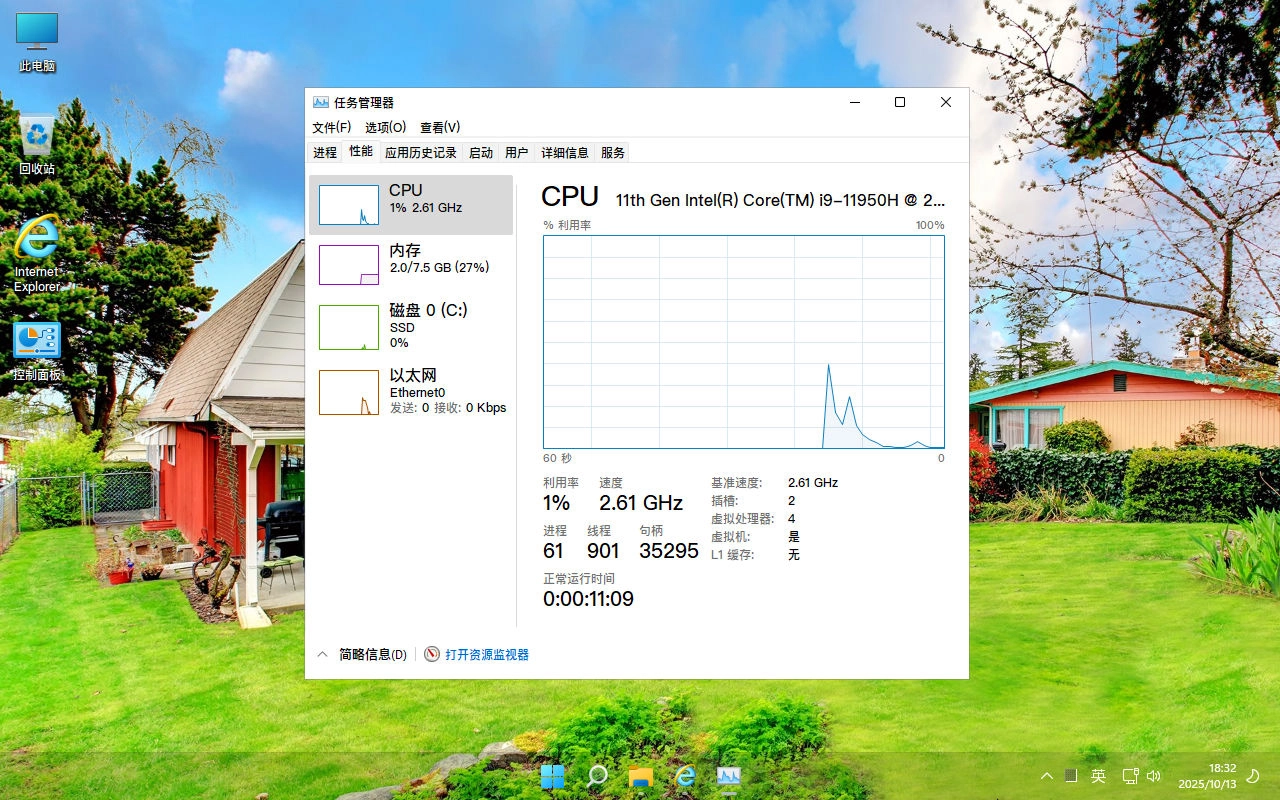The width and height of the screenshot is (1280, 800).
Task: View the Ethernet0 以太网 network graph
Action: coord(410,391)
